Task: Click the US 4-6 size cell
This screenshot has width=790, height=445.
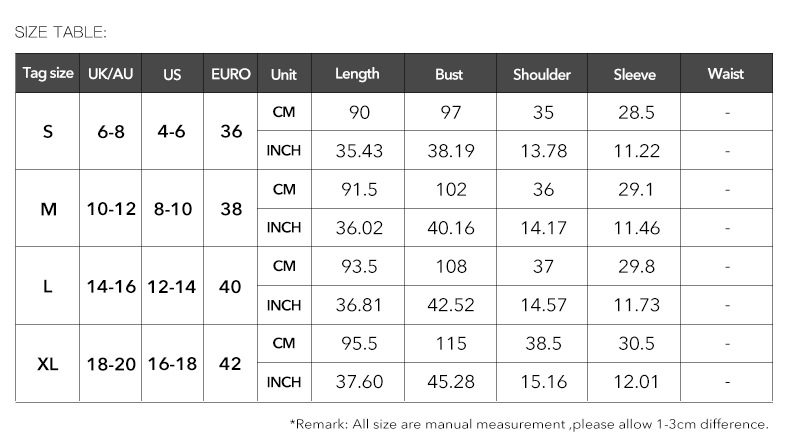Action: click(172, 132)
